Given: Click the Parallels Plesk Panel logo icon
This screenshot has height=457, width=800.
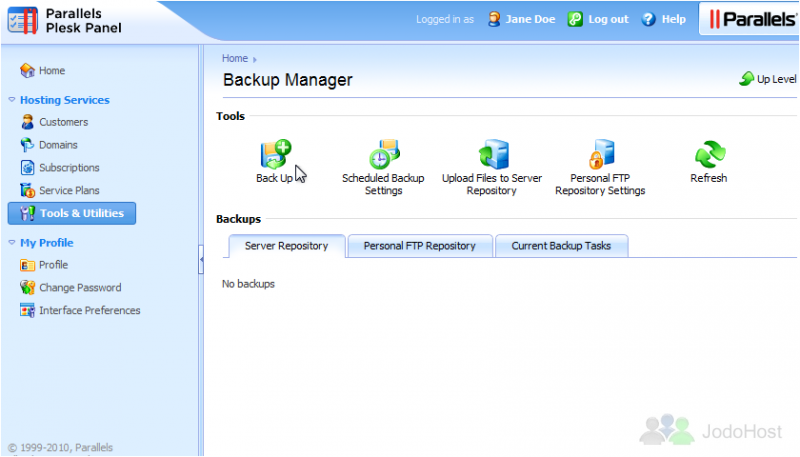Looking at the screenshot, I should (22, 20).
